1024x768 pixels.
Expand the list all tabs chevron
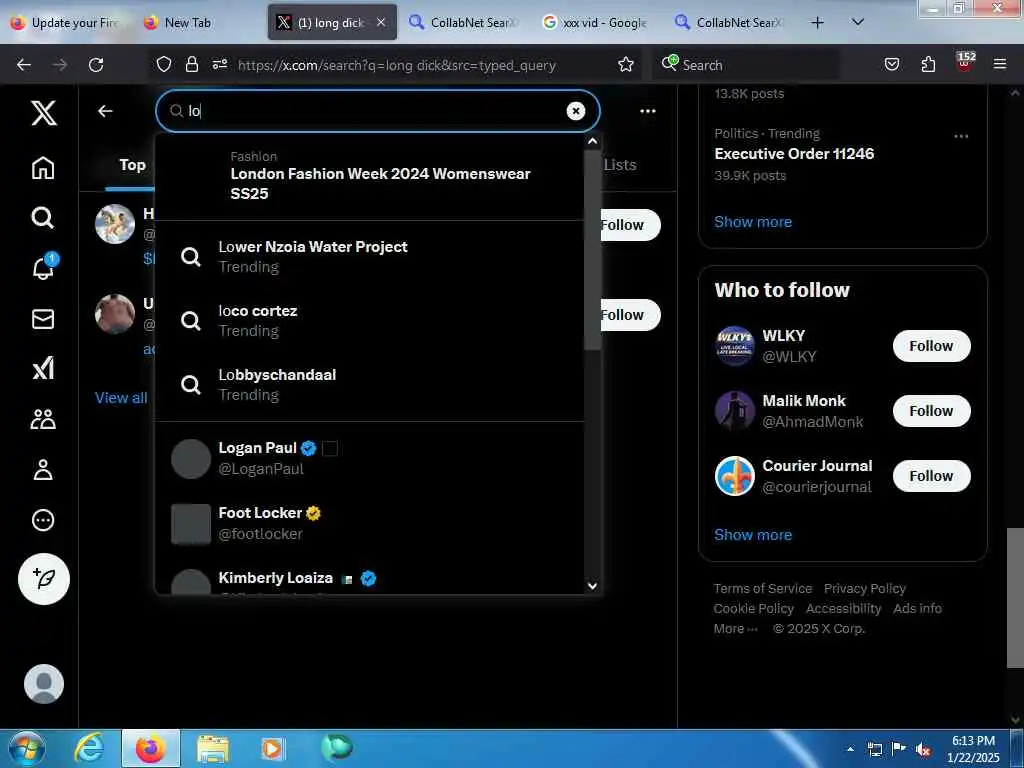coord(858,22)
